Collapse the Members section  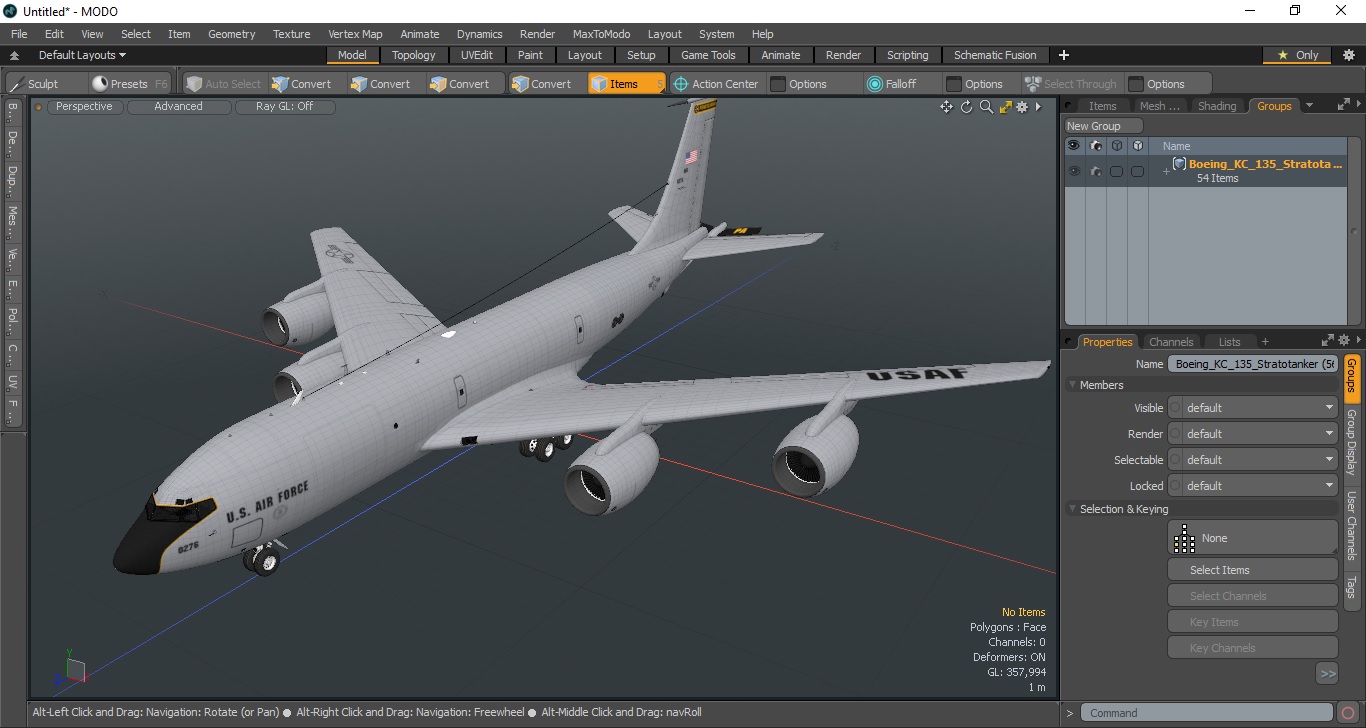point(1073,385)
